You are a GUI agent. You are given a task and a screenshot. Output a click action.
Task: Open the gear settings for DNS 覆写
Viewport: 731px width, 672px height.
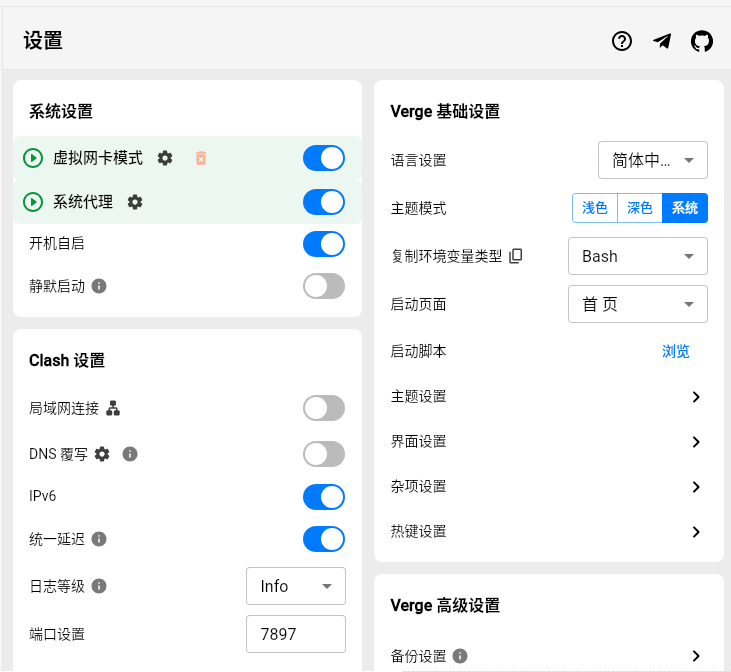[x=102, y=454]
